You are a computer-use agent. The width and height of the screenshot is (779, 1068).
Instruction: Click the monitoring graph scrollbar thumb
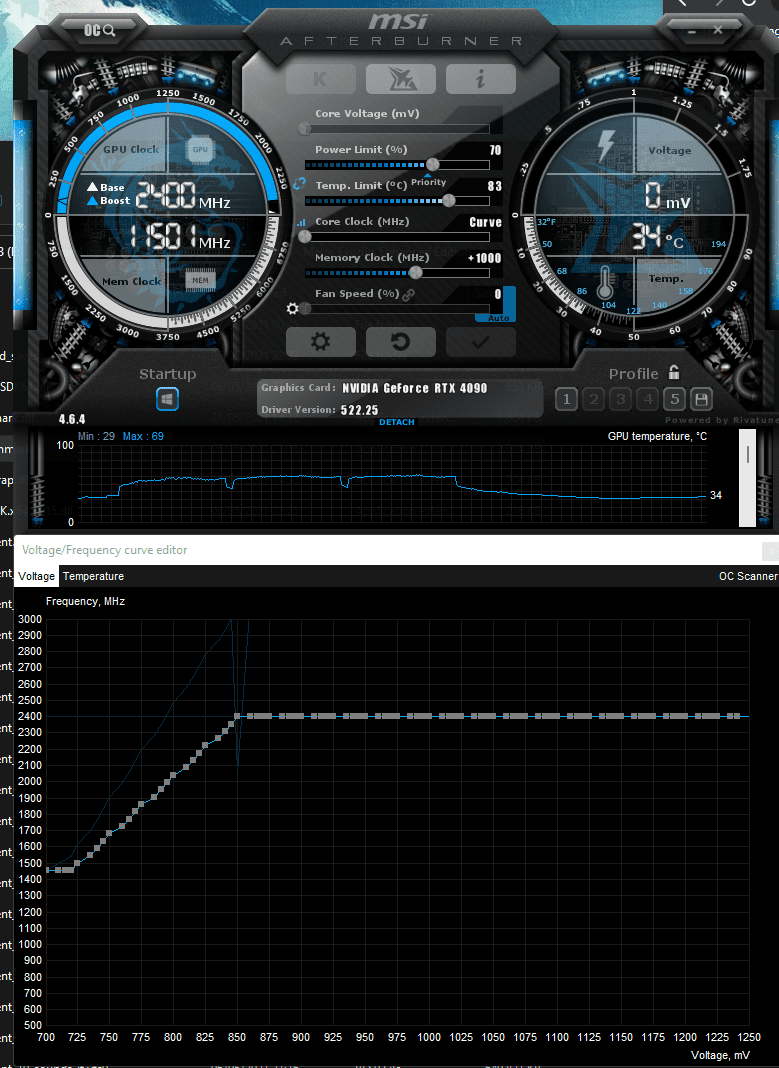point(748,454)
